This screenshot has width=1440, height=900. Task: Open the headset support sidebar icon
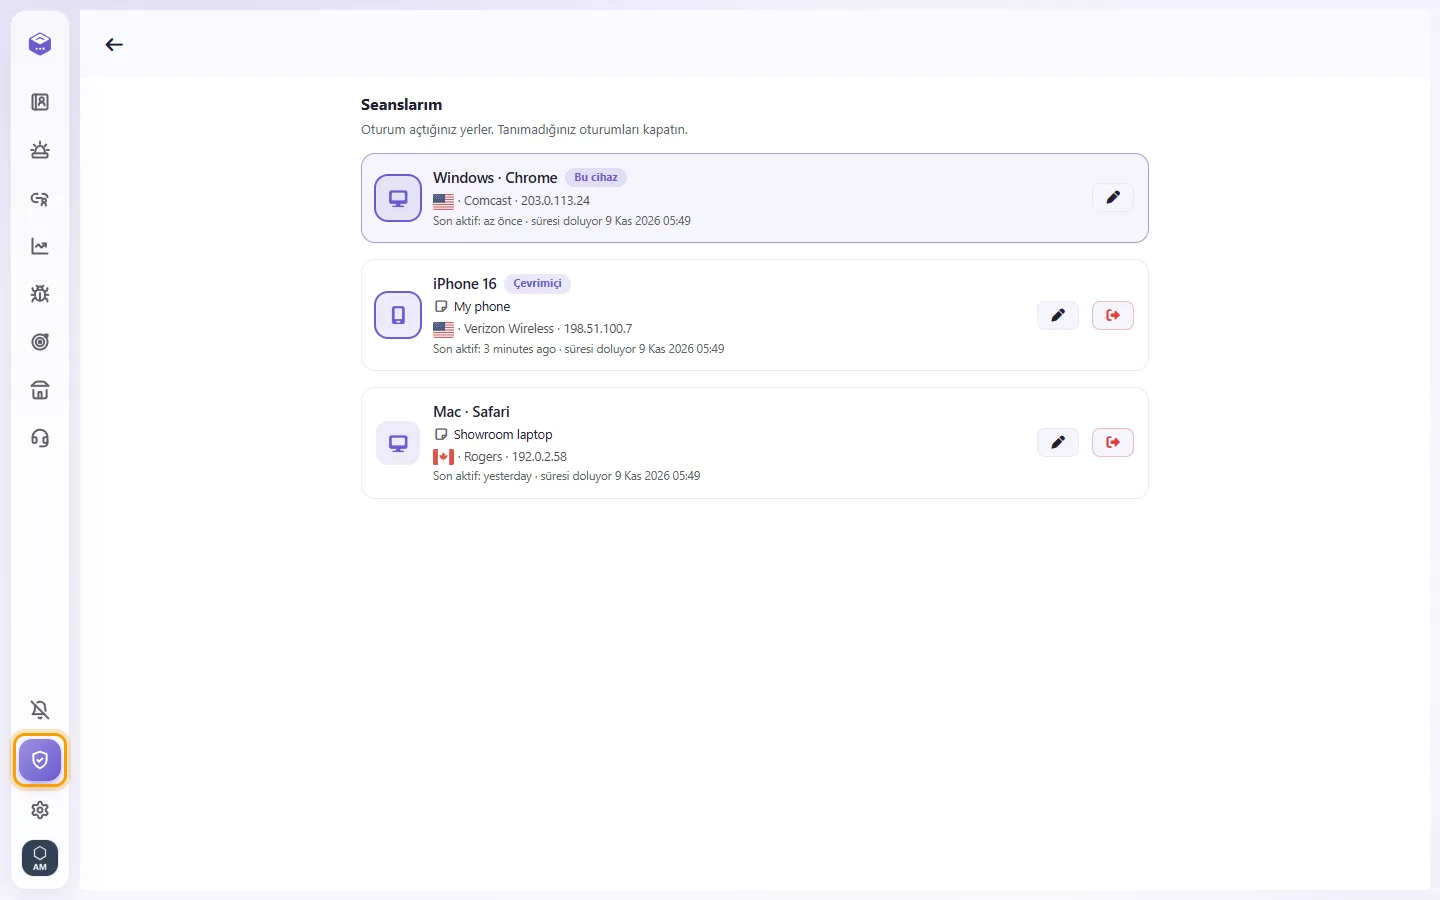coord(40,438)
